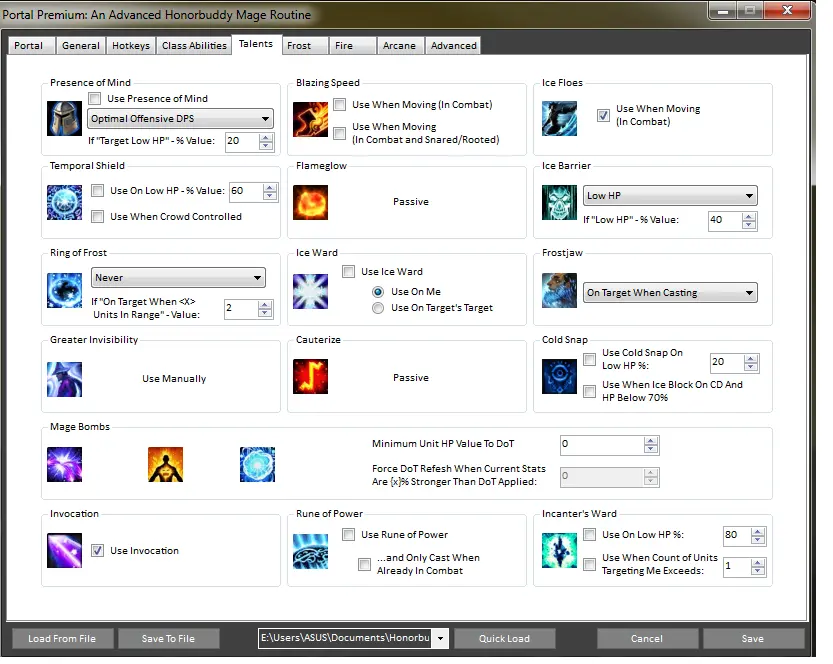This screenshot has height=664, width=833.
Task: Switch to the Portal tab
Action: (x=31, y=46)
